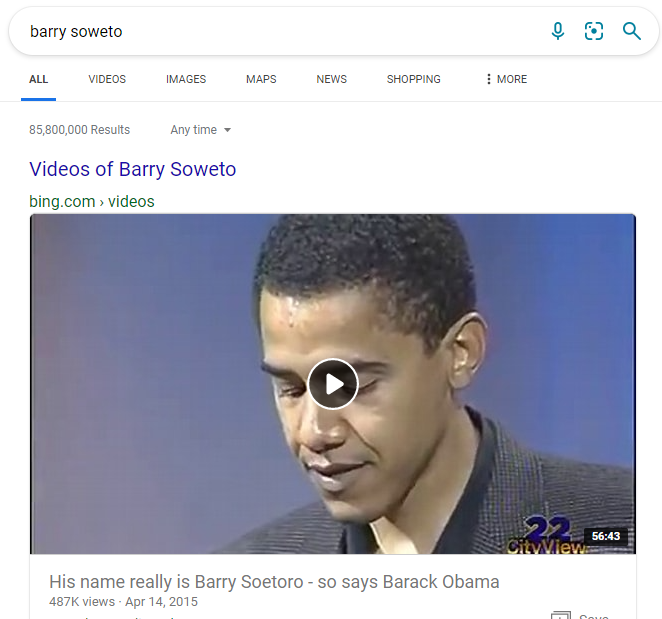Open visual search camera icon

(x=594, y=31)
